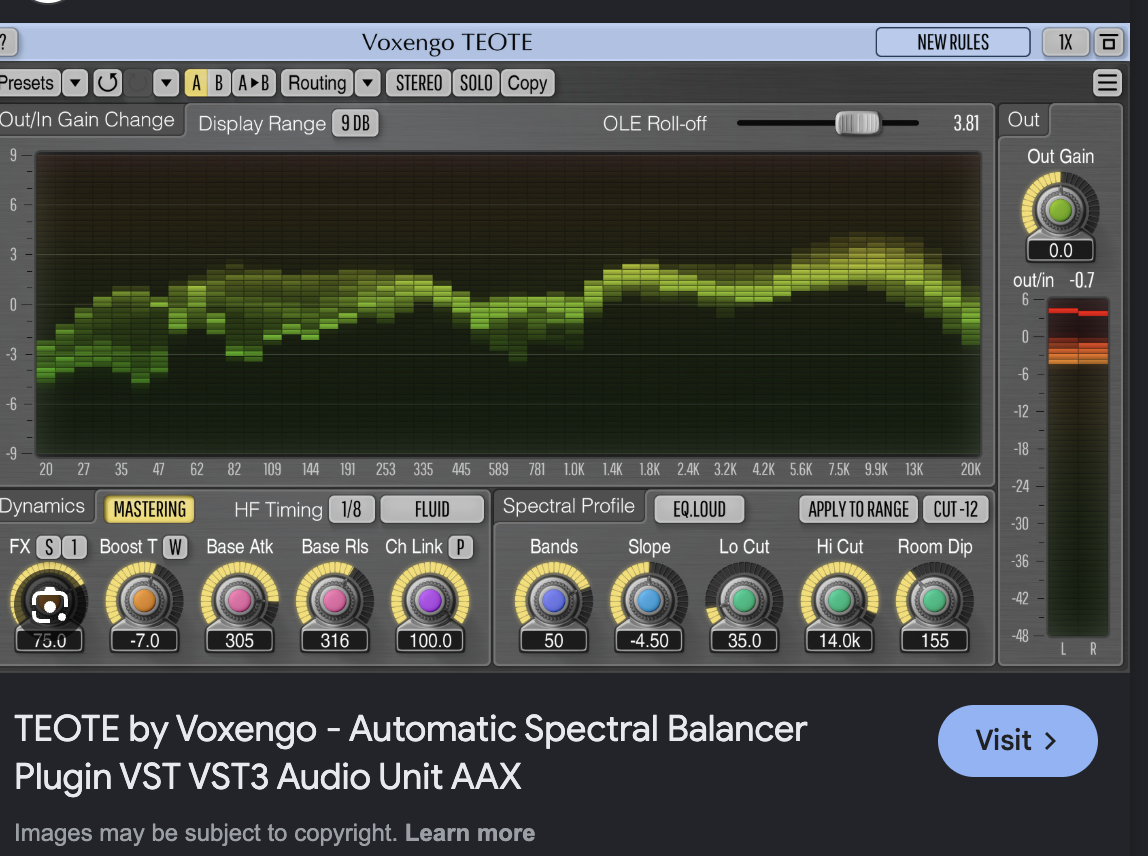Viewport: 1148px width, 856px height.
Task: Click the Slope light-blue knob
Action: point(649,600)
